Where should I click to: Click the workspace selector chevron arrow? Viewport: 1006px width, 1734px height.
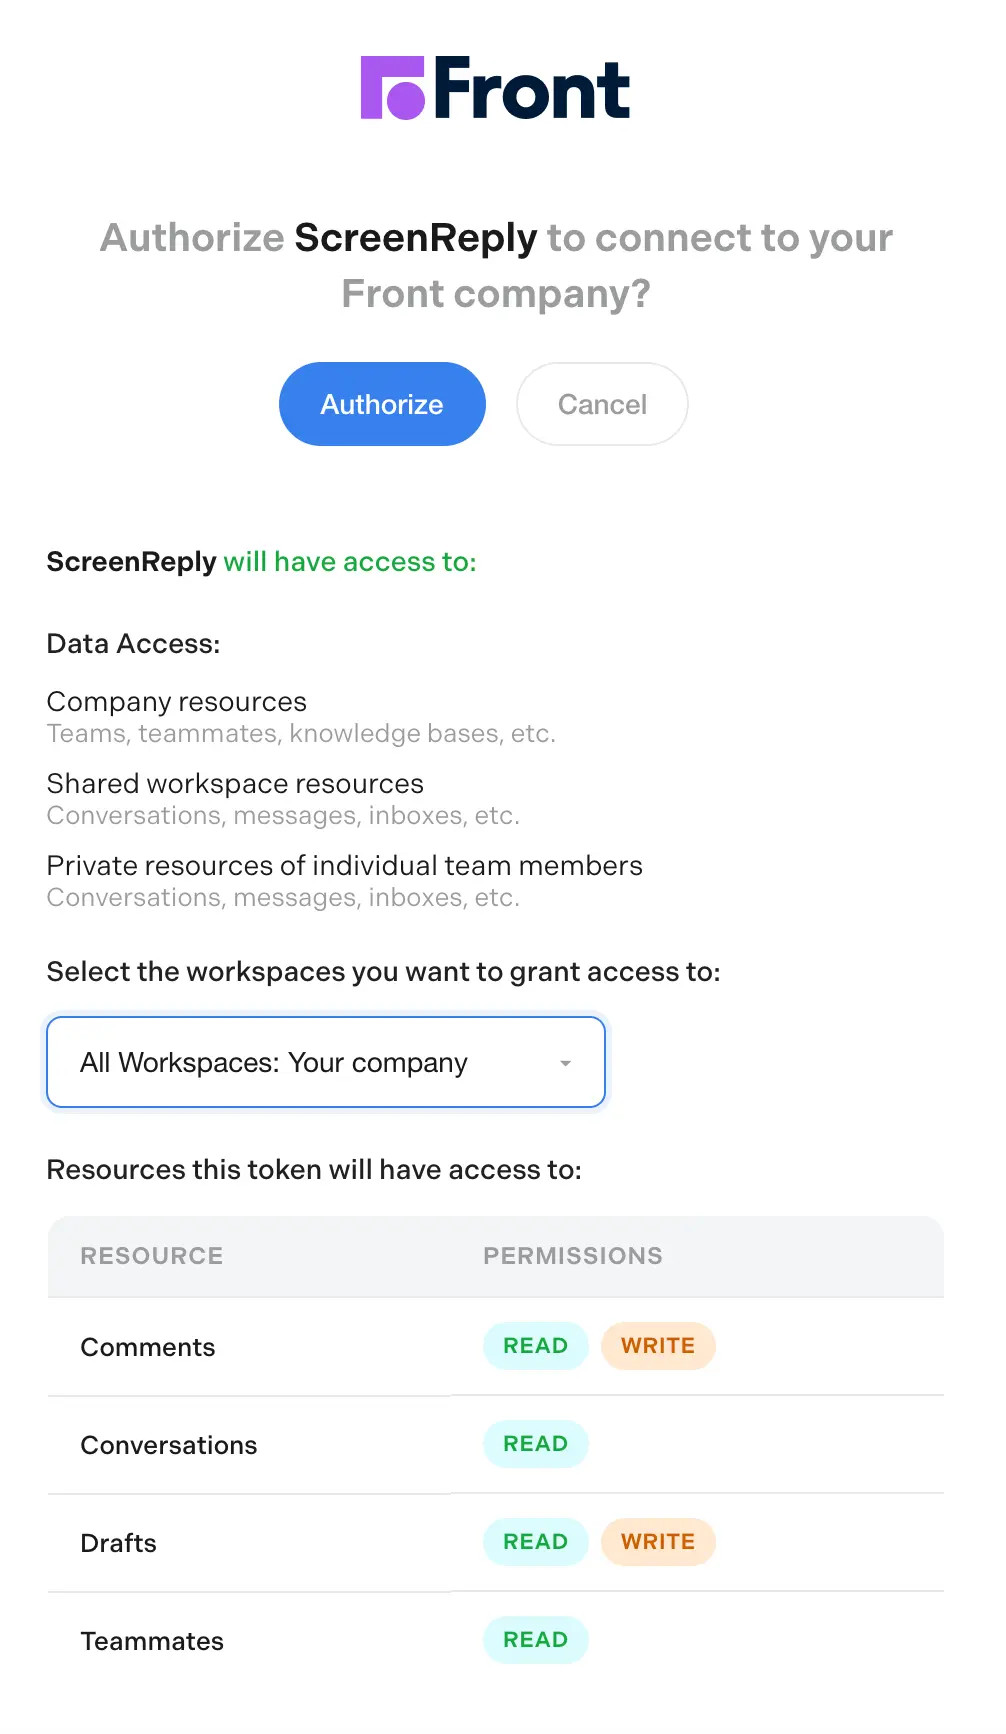(x=566, y=1063)
